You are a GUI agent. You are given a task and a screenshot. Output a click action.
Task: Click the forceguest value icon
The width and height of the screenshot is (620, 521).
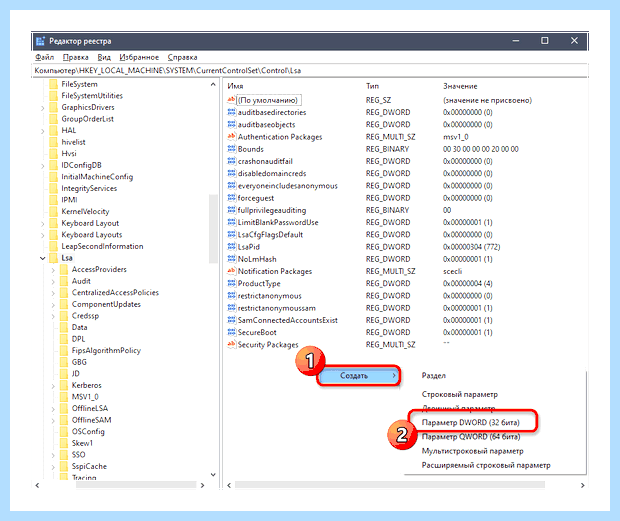pyautogui.click(x=231, y=198)
